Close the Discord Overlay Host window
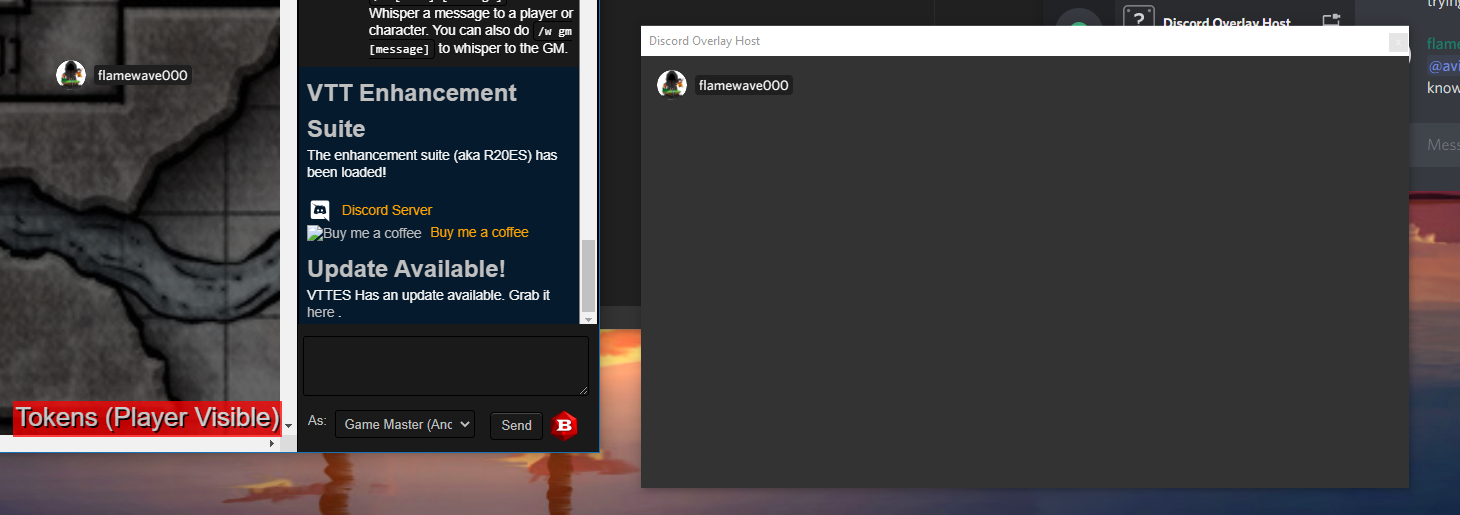Viewport: 1460px width, 515px height. (x=1398, y=41)
